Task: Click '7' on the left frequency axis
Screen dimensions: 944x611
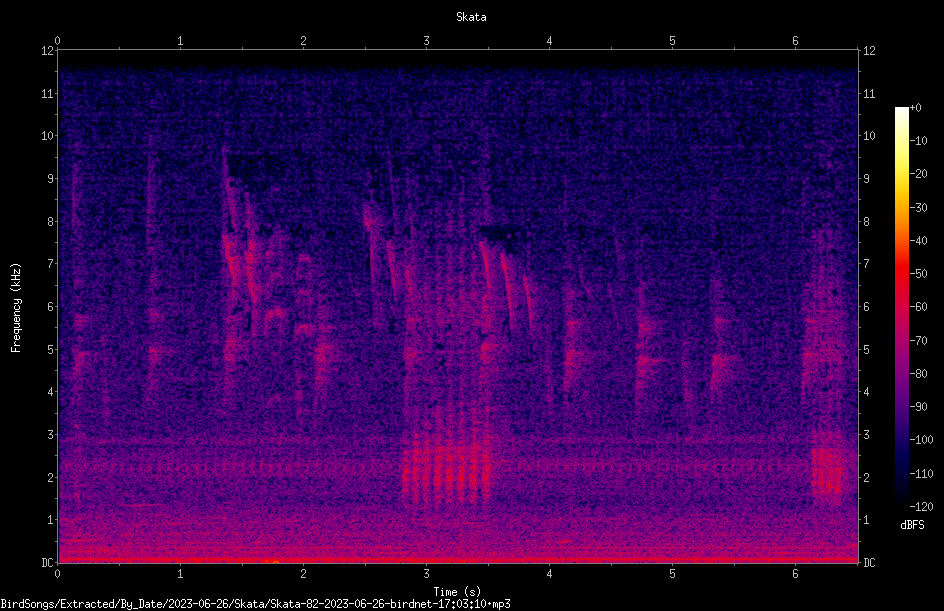Action: tap(51, 264)
